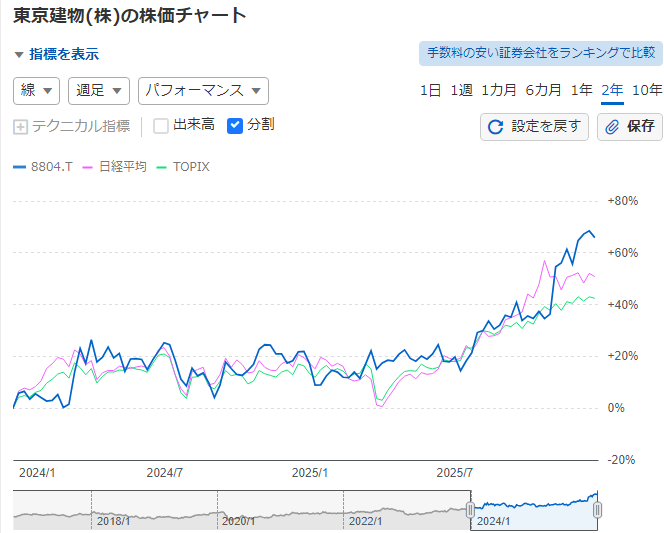Click the +60% axis label

tap(622, 253)
